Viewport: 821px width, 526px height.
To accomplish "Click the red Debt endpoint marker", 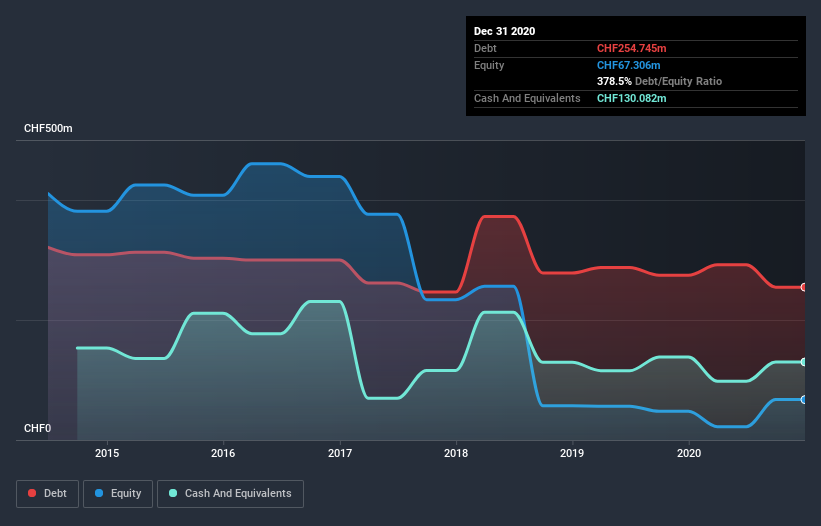I will (x=804, y=287).
